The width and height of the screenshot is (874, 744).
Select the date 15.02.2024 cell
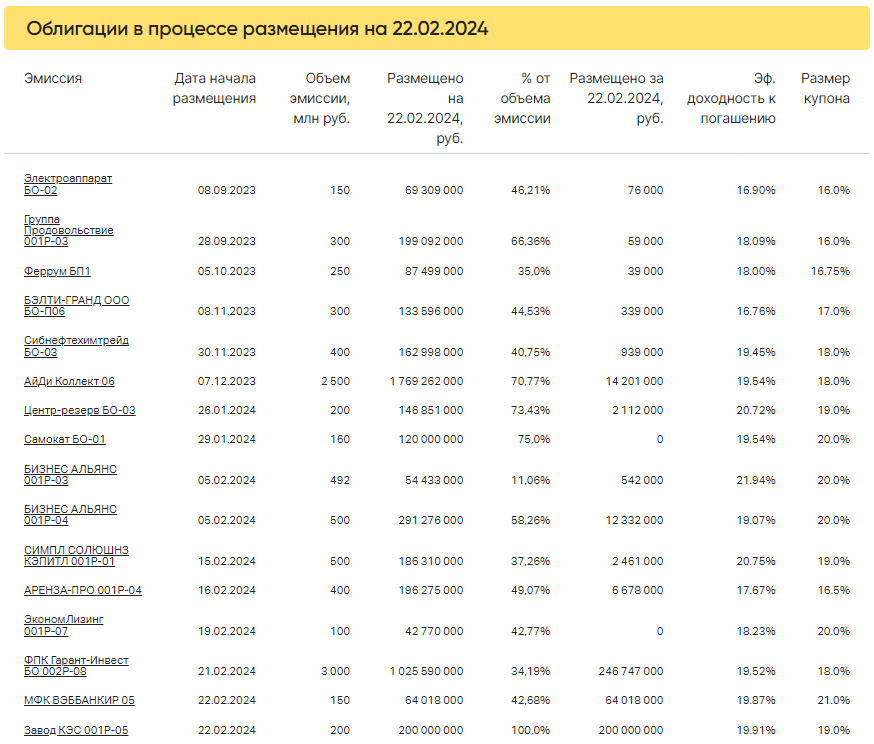pyautogui.click(x=226, y=561)
